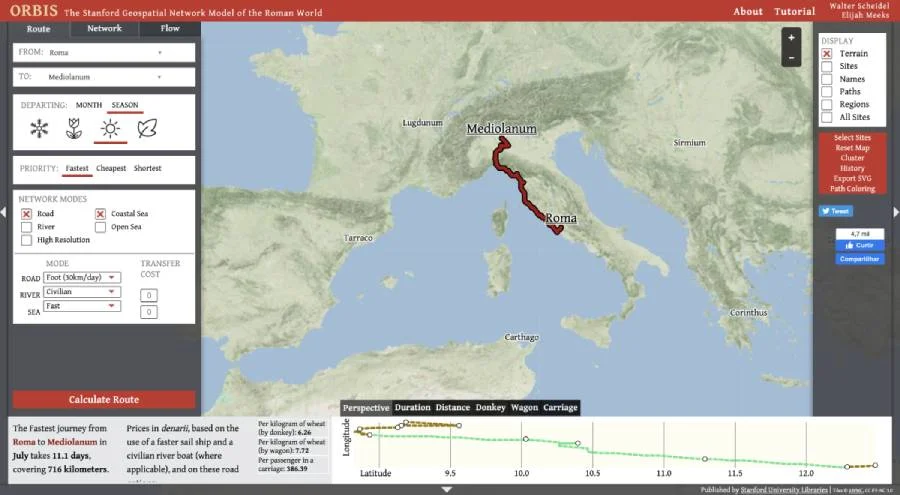Zoom in the map with plus button
This screenshot has width=900, height=495.
click(x=791, y=38)
